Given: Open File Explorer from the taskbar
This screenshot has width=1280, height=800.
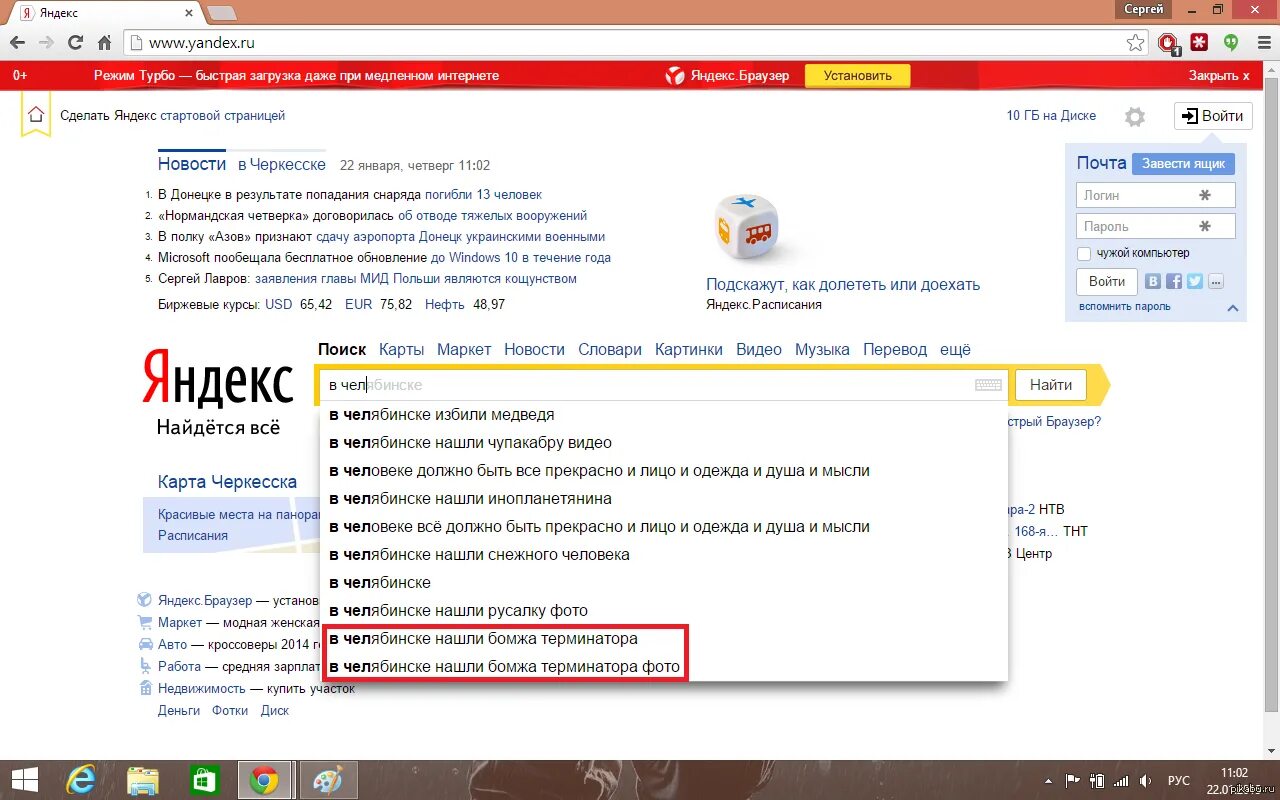Looking at the screenshot, I should pos(143,781).
